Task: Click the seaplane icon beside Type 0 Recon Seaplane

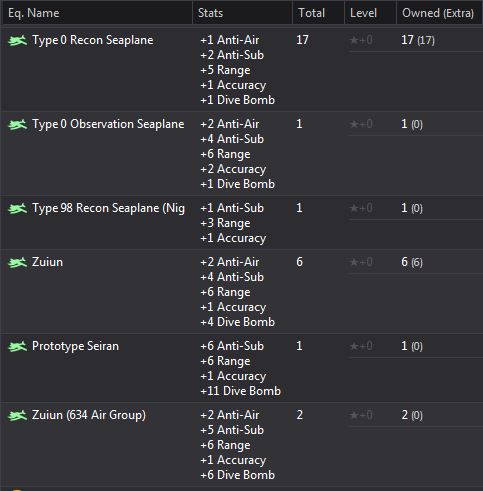Action: pos(17,41)
